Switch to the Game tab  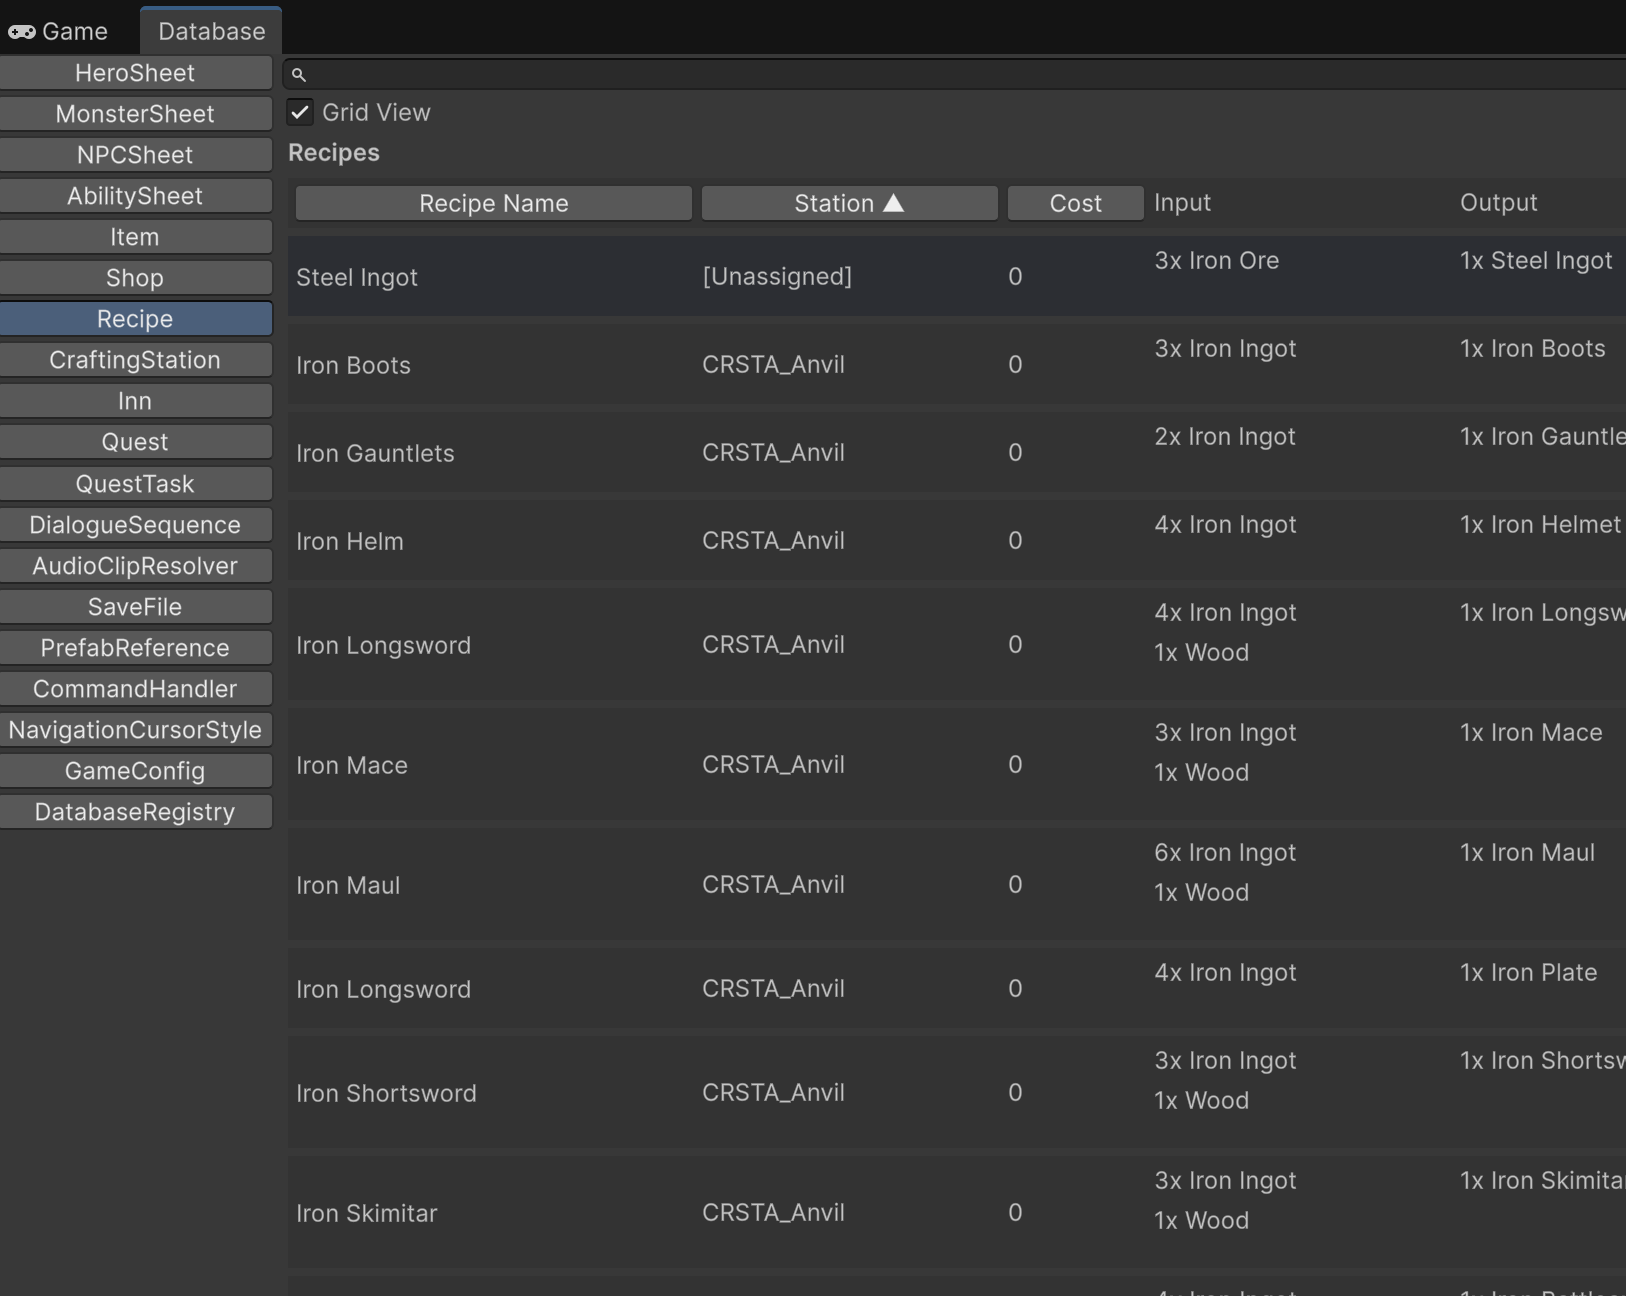(59, 31)
